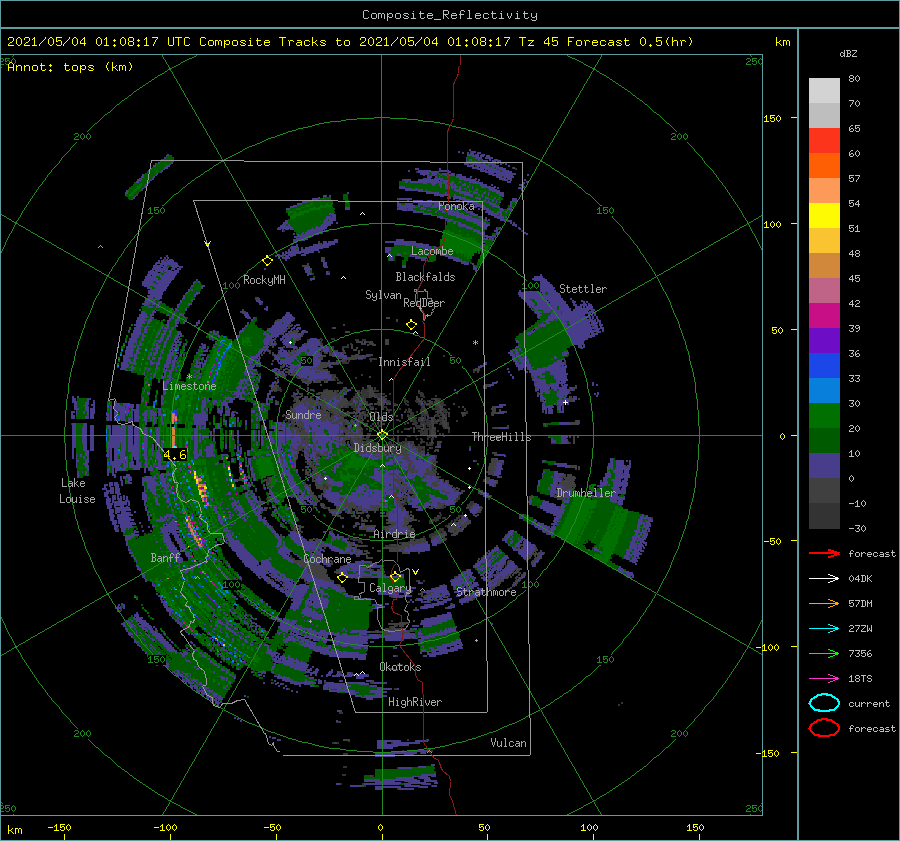This screenshot has width=900, height=841.
Task: Click the cyan current ellipse legend icon
Action: point(824,703)
